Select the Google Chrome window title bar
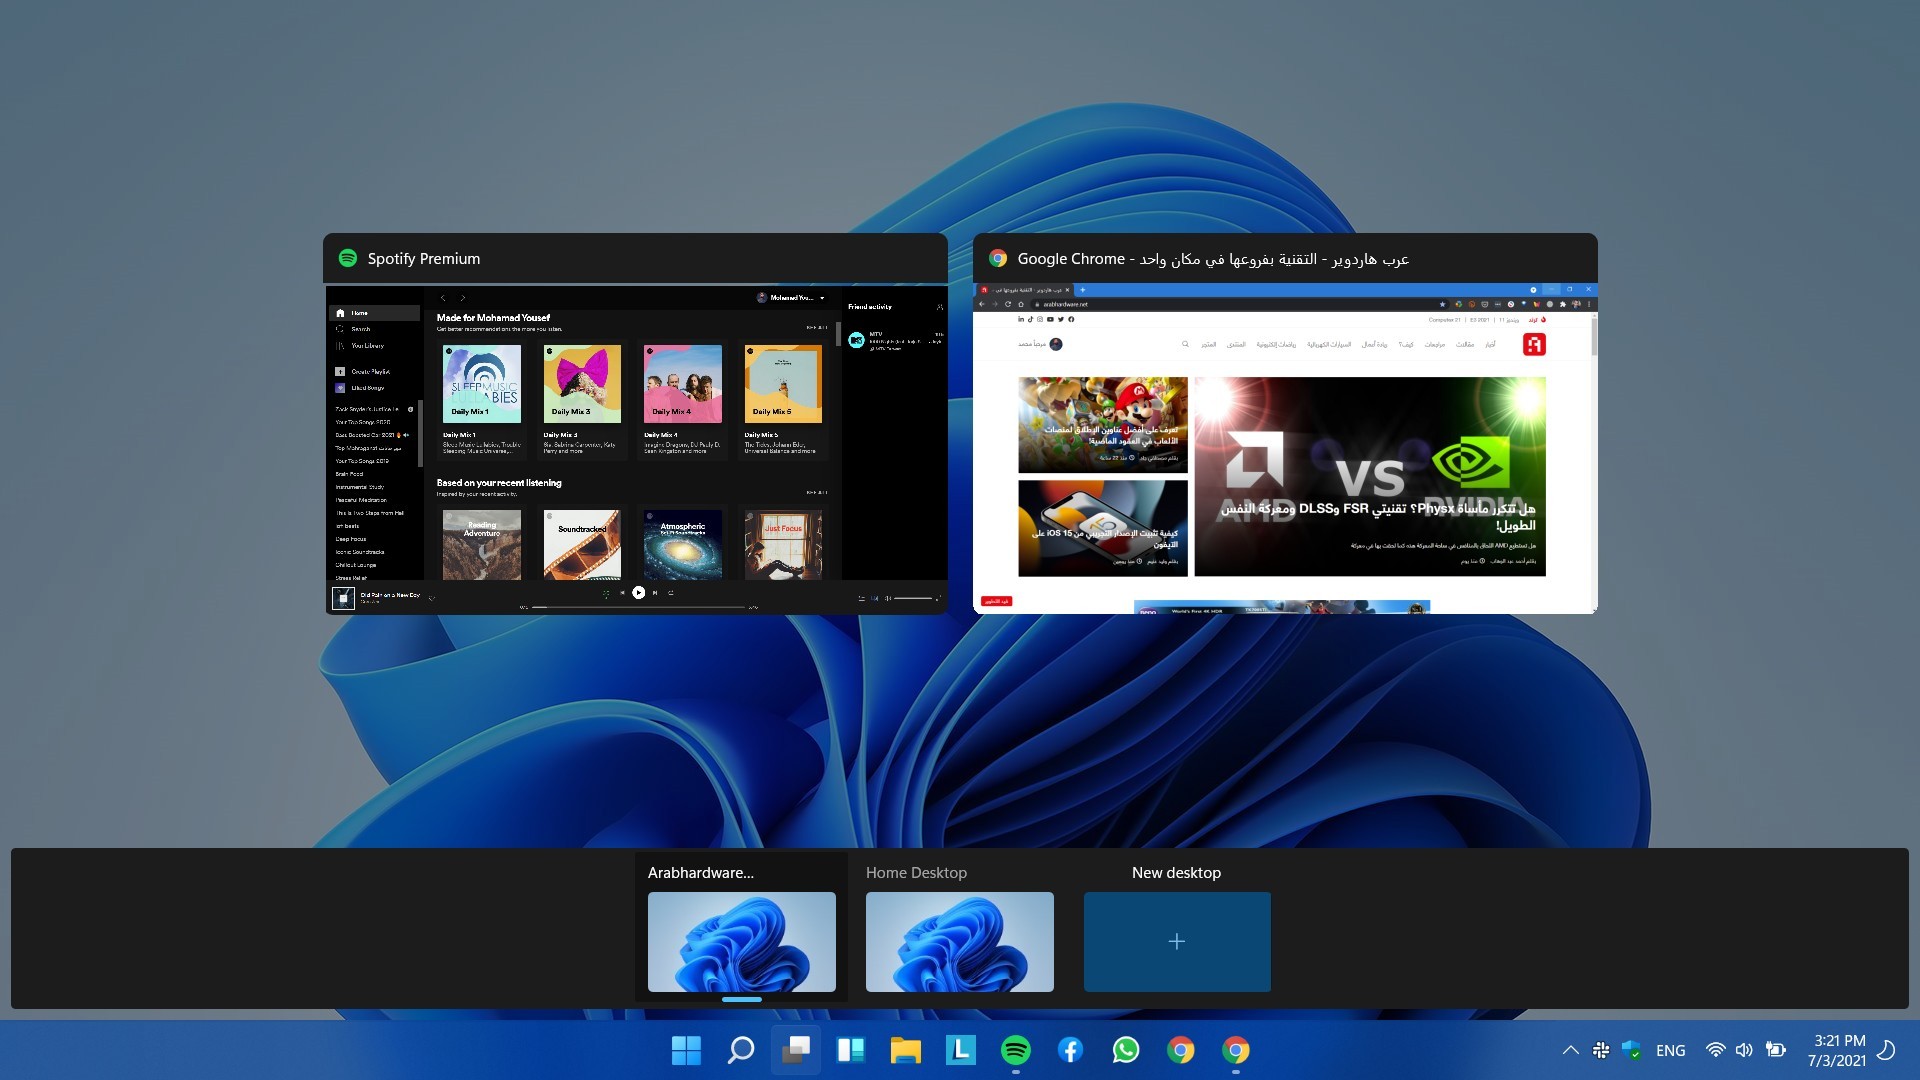This screenshot has height=1080, width=1920. coord(1285,258)
